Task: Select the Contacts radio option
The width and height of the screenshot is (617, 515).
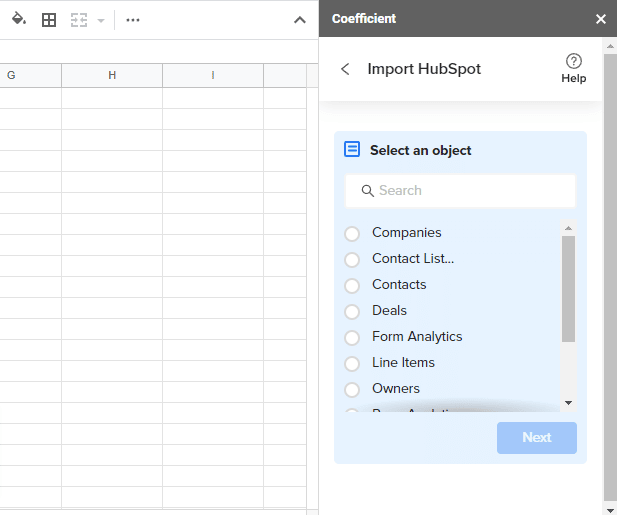Action: 352,286
